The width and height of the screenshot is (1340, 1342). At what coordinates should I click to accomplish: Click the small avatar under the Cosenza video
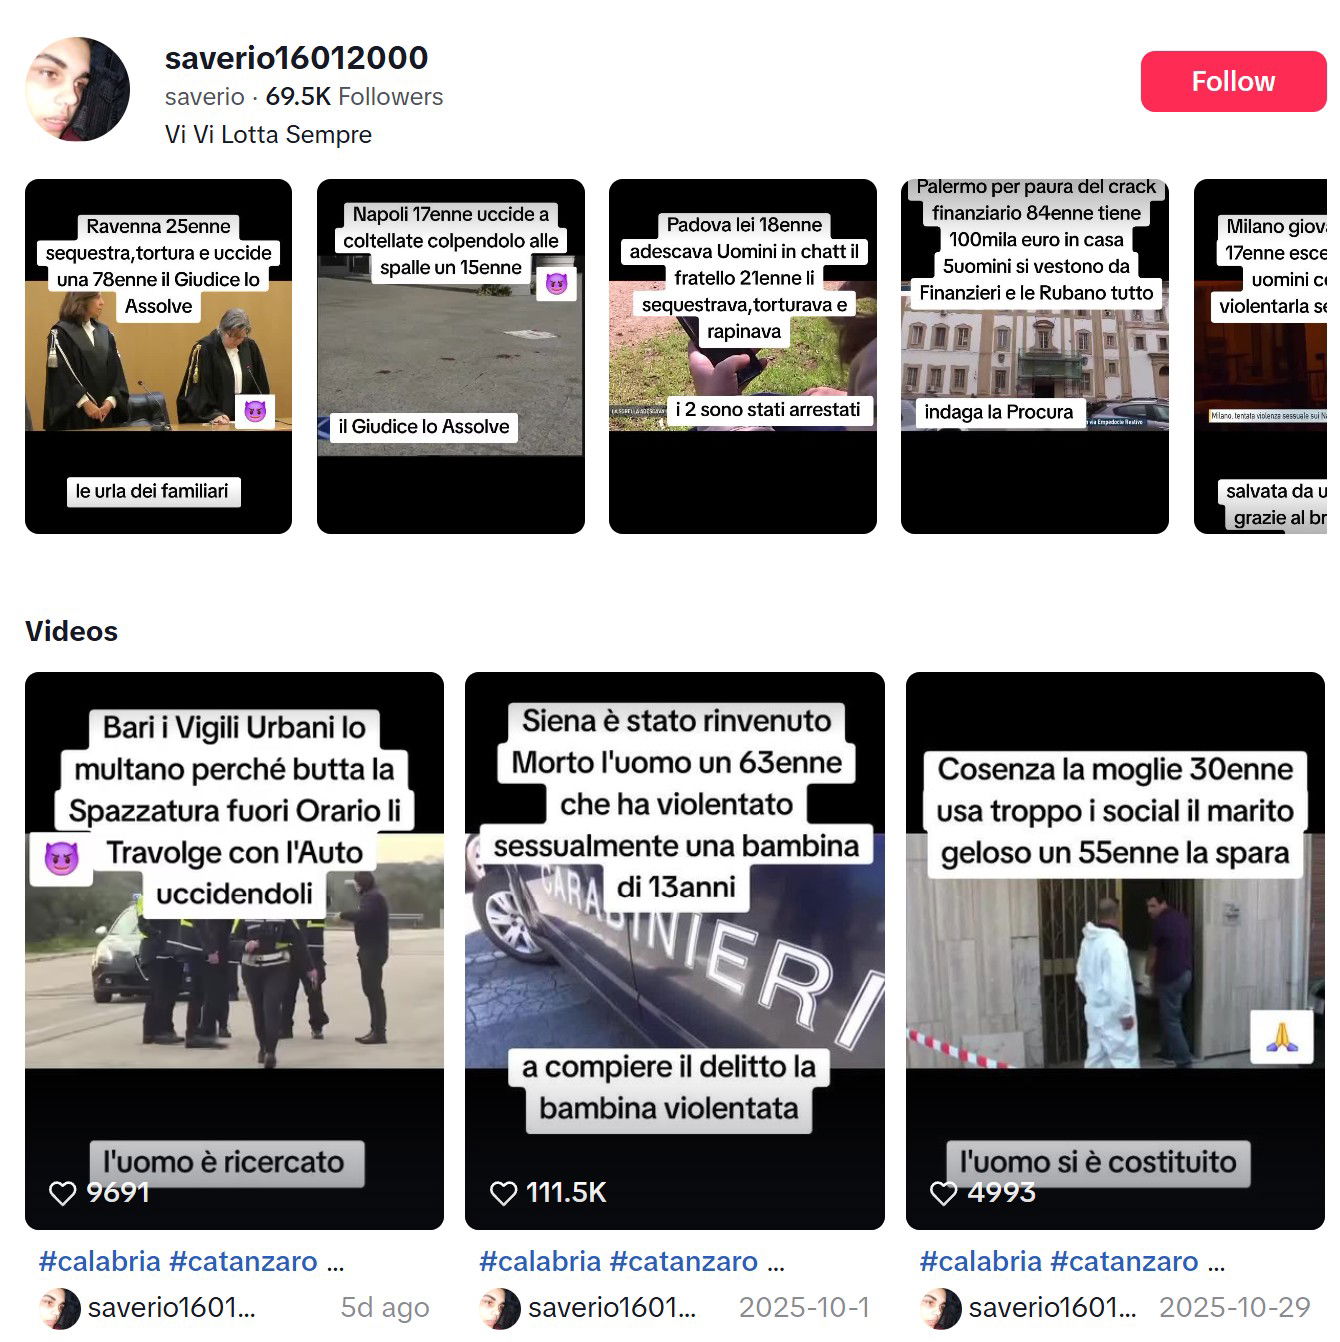tap(941, 1308)
